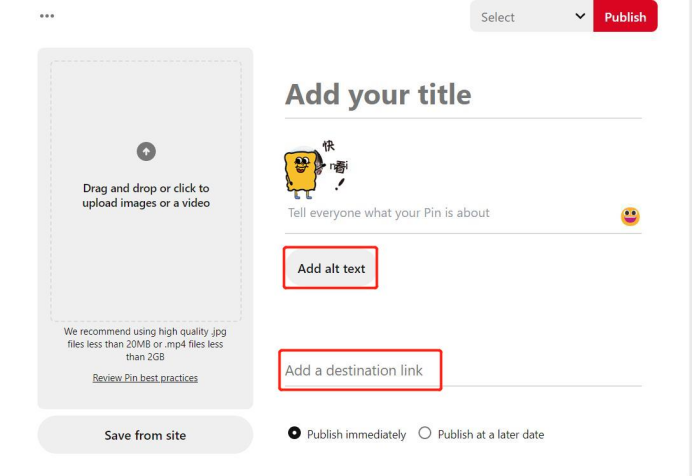
Task: Open the three-dots more options menu
Action: (47, 16)
